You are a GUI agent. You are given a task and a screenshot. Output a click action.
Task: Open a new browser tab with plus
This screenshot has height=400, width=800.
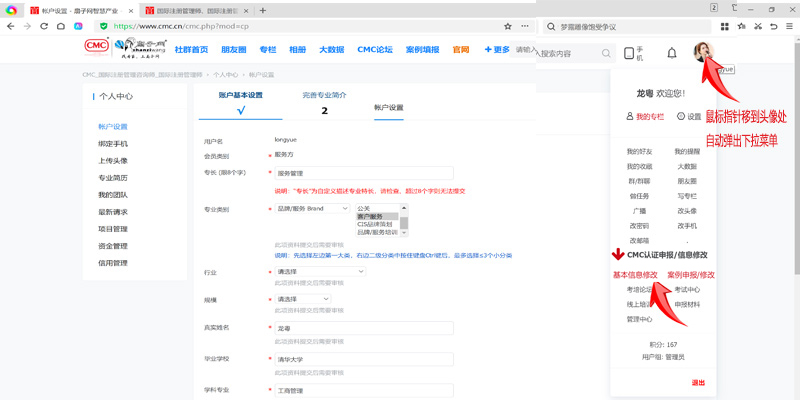point(263,10)
